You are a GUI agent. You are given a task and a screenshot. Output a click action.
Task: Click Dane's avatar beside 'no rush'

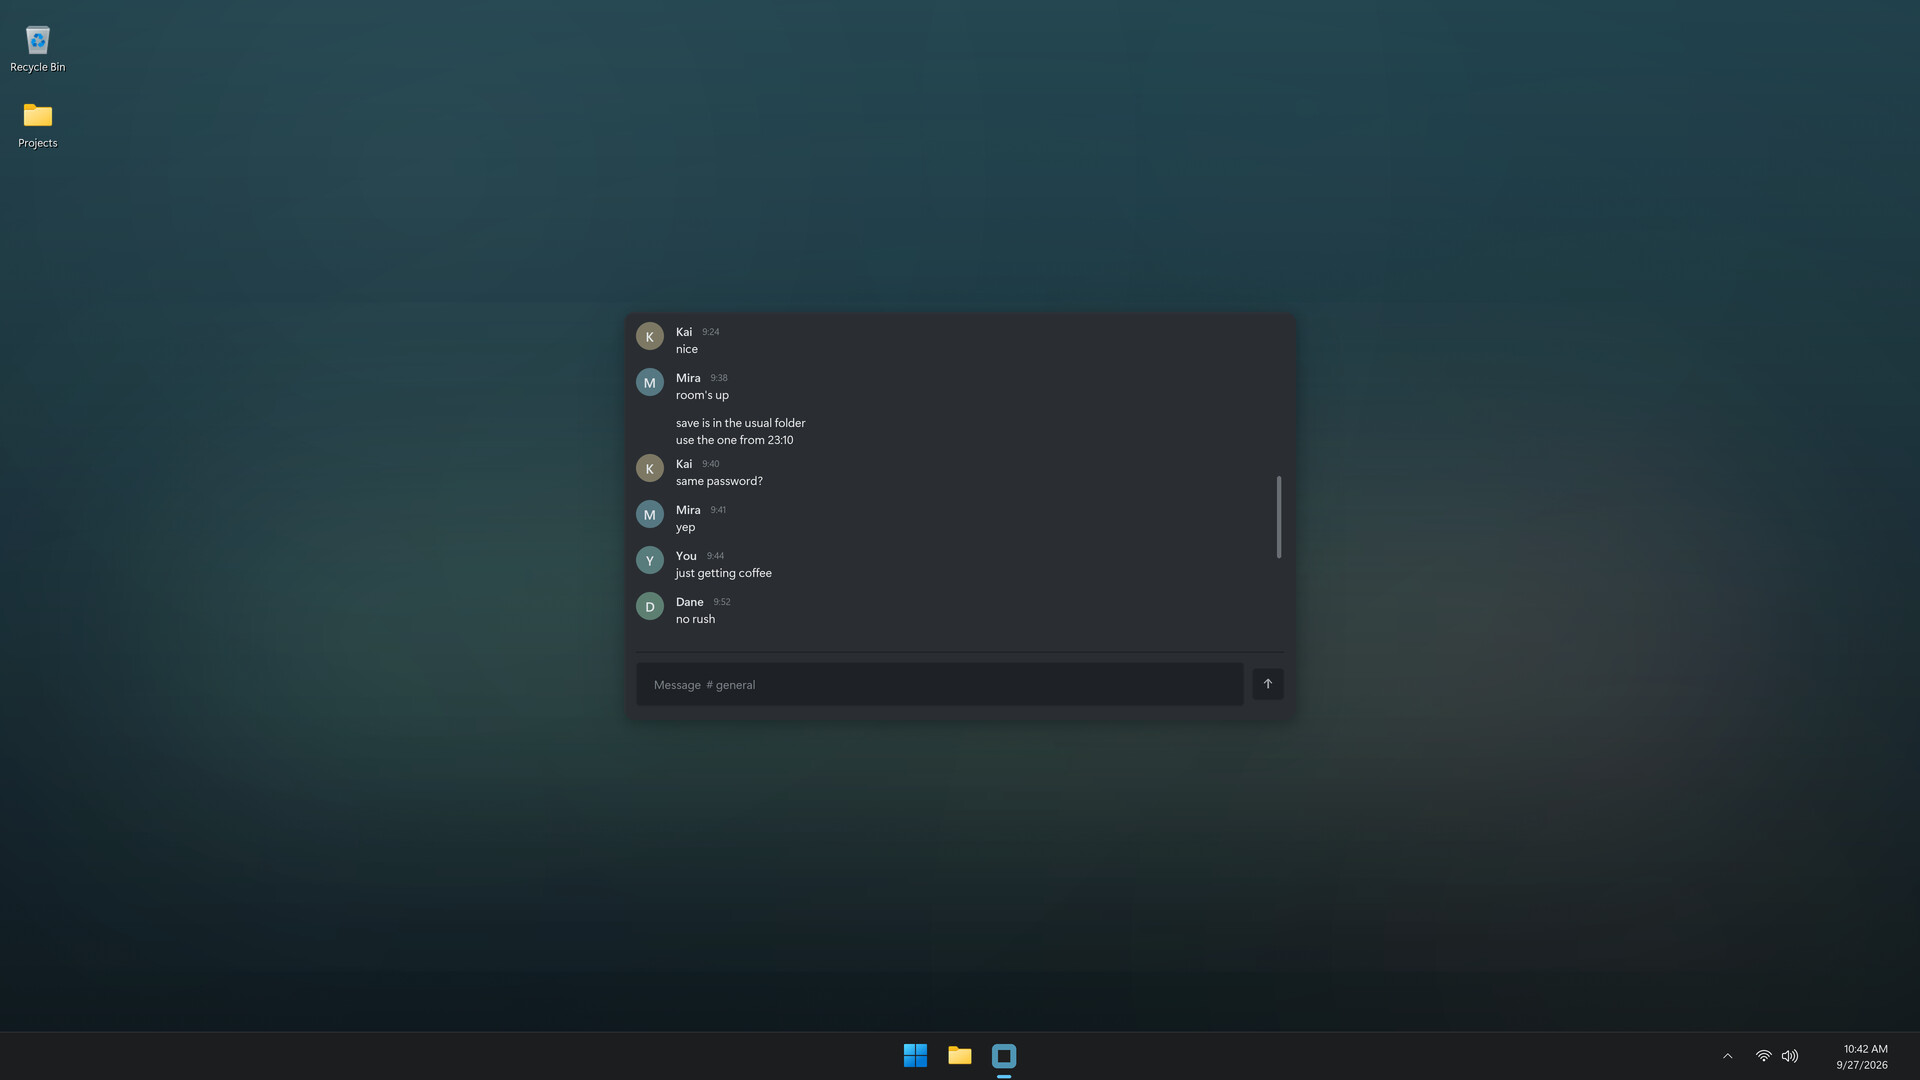[650, 606]
